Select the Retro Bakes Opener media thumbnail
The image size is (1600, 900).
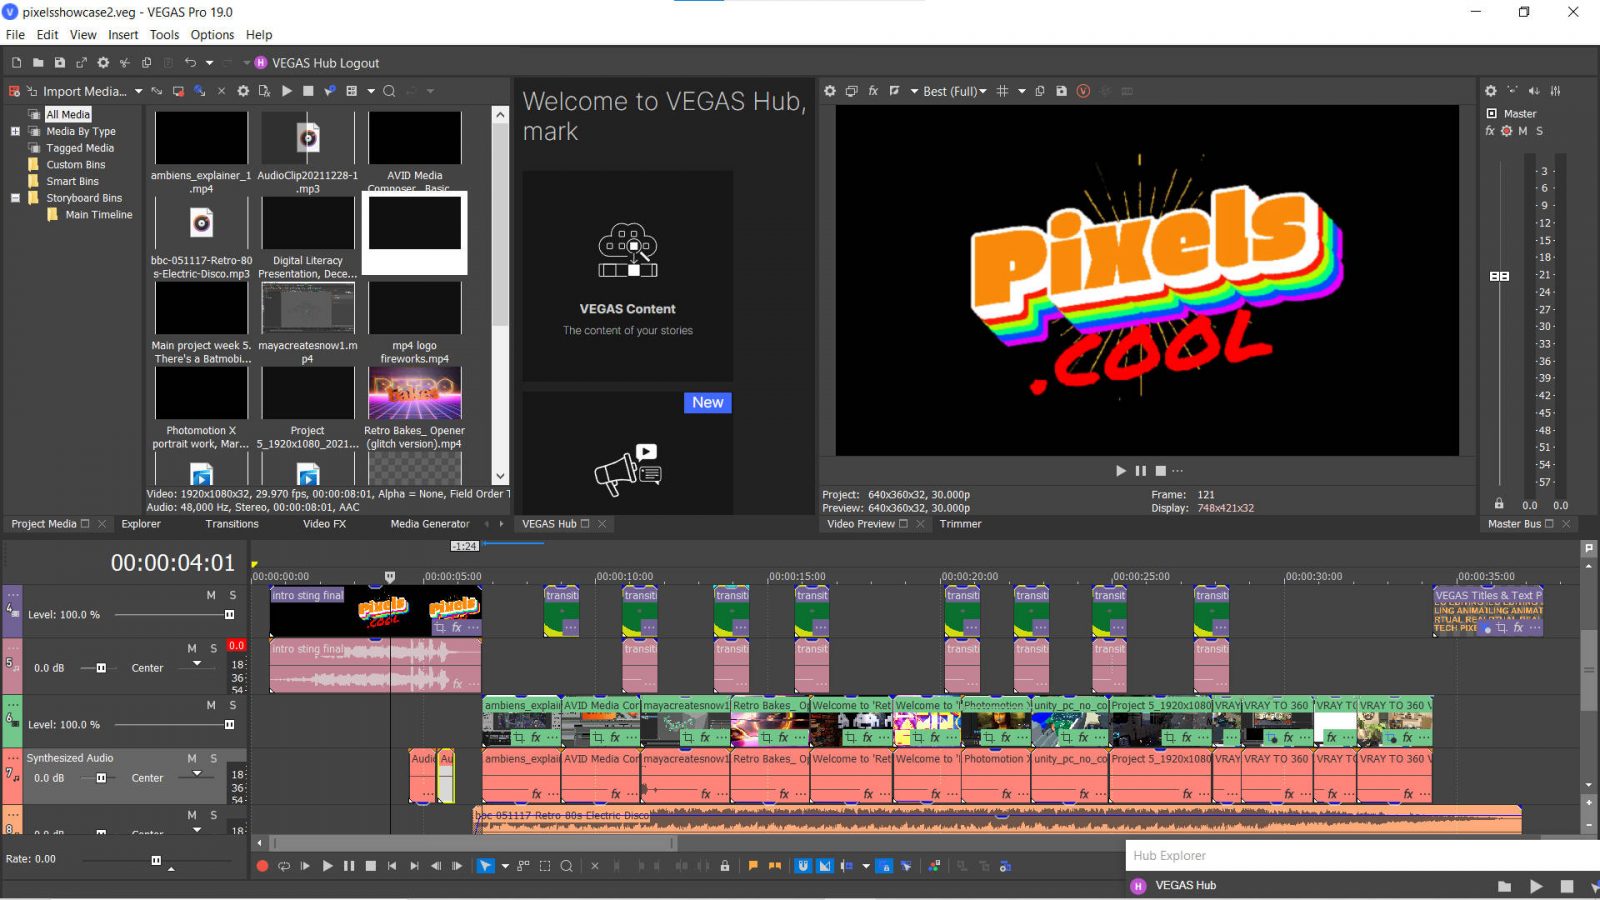415,393
